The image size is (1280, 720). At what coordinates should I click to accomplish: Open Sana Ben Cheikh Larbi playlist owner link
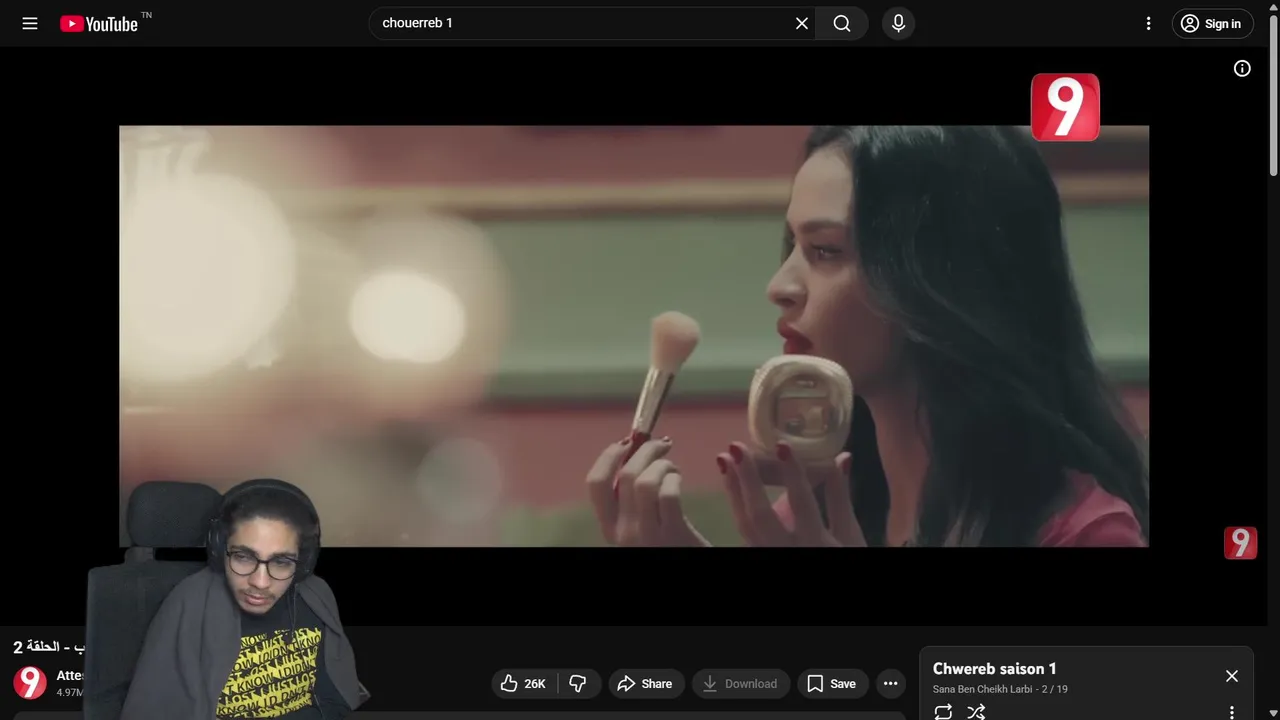(x=982, y=689)
